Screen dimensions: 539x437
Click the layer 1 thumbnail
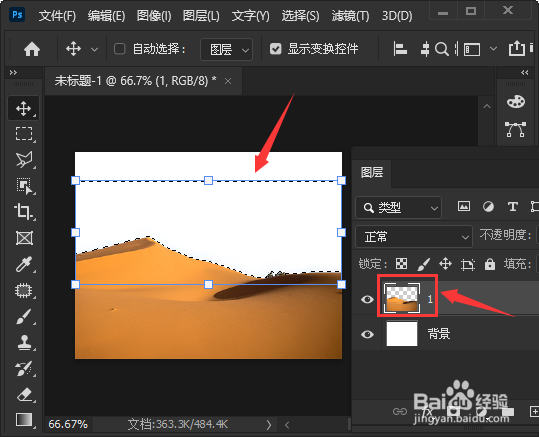[x=402, y=298]
